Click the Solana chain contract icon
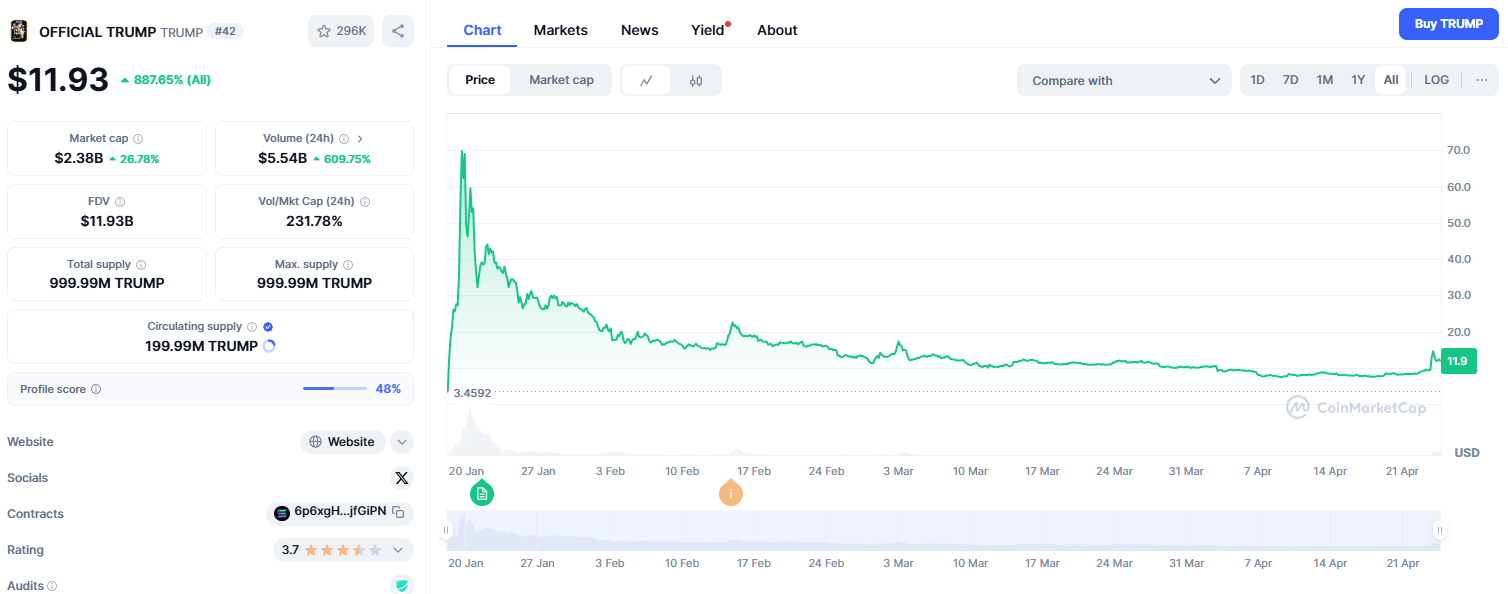The height and width of the screenshot is (594, 1508). click(x=282, y=514)
